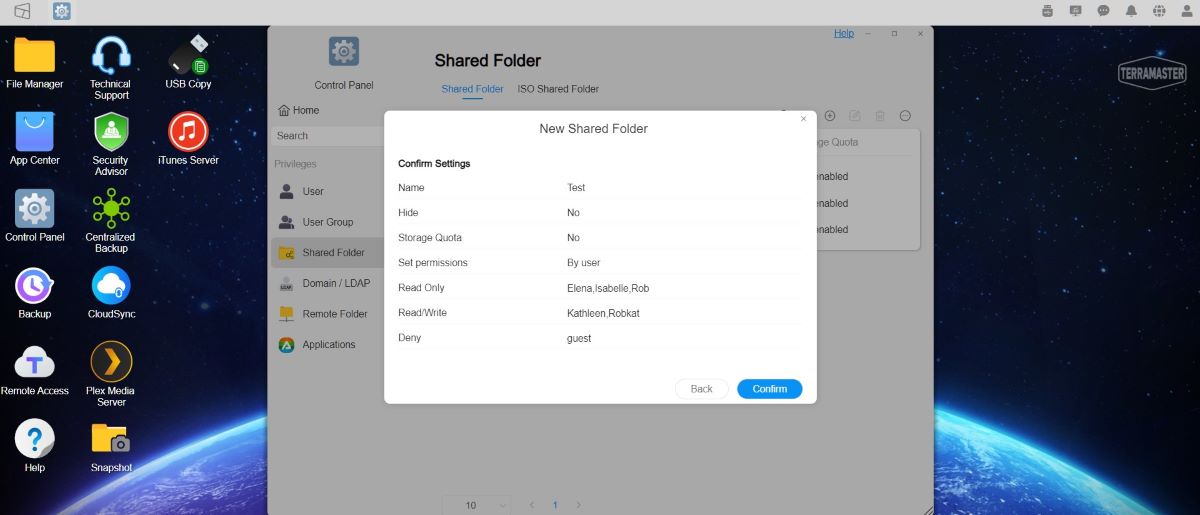Open the Snapshot app icon
The width and height of the screenshot is (1200, 515).
click(111, 441)
